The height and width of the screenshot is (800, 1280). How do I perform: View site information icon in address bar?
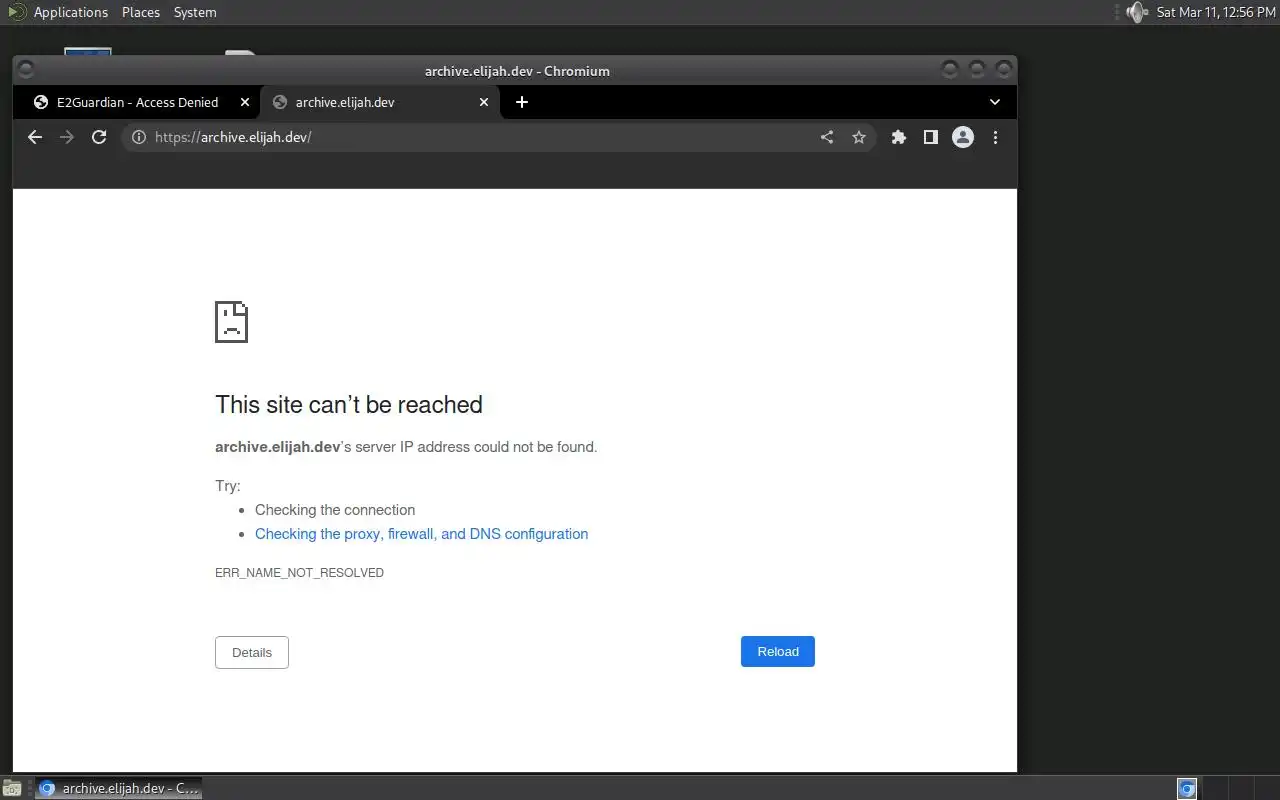139,137
